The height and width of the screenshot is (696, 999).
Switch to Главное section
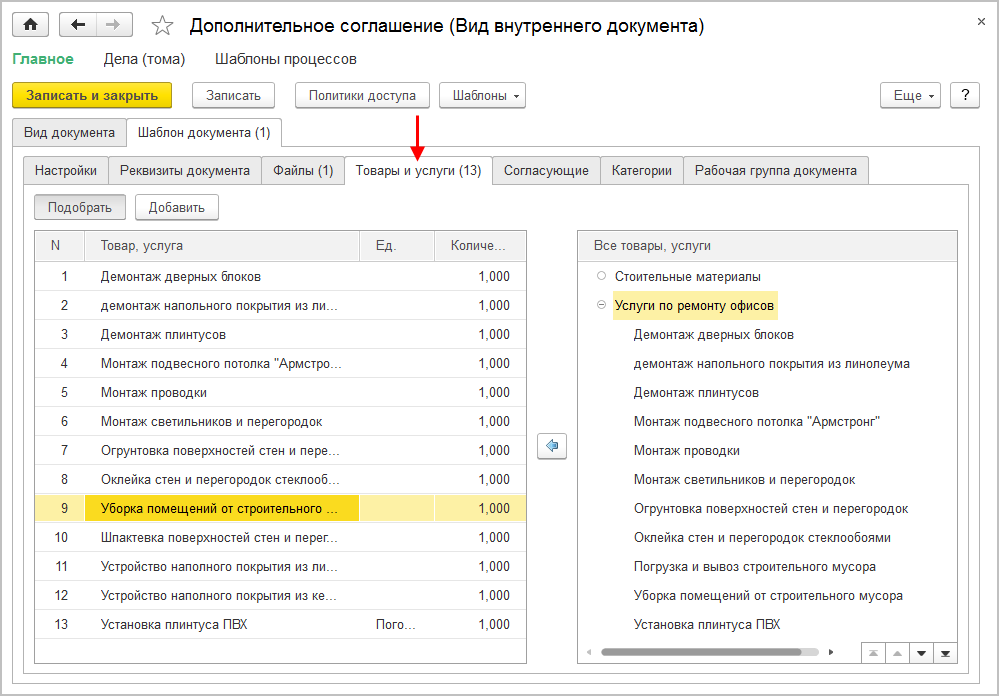click(43, 59)
